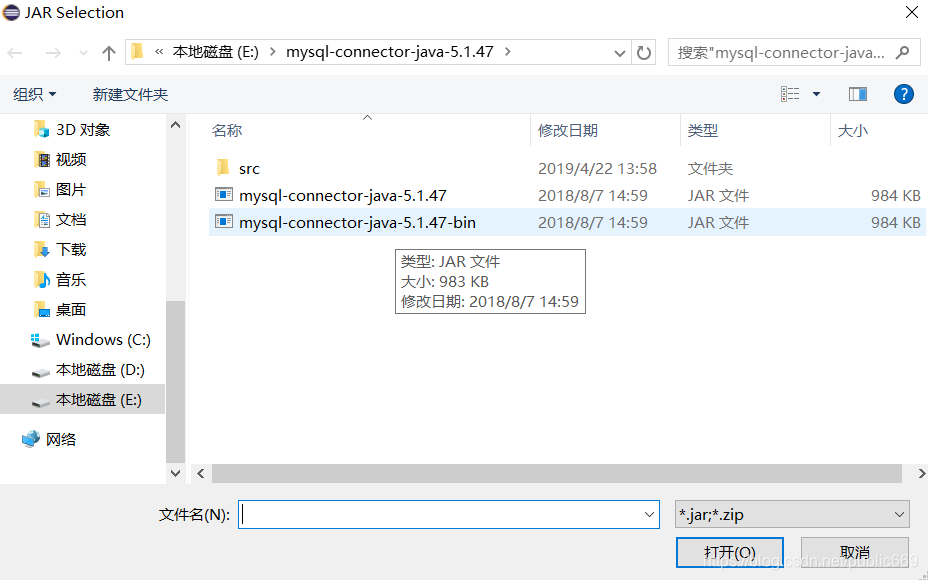Change view layout icon
Image resolution: width=928 pixels, height=580 pixels.
[x=790, y=94]
